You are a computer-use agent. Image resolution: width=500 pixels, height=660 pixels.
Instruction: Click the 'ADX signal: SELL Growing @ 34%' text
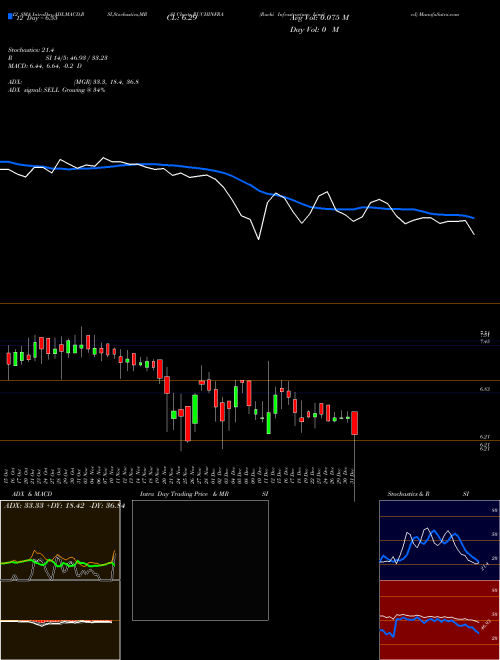tap(56, 90)
